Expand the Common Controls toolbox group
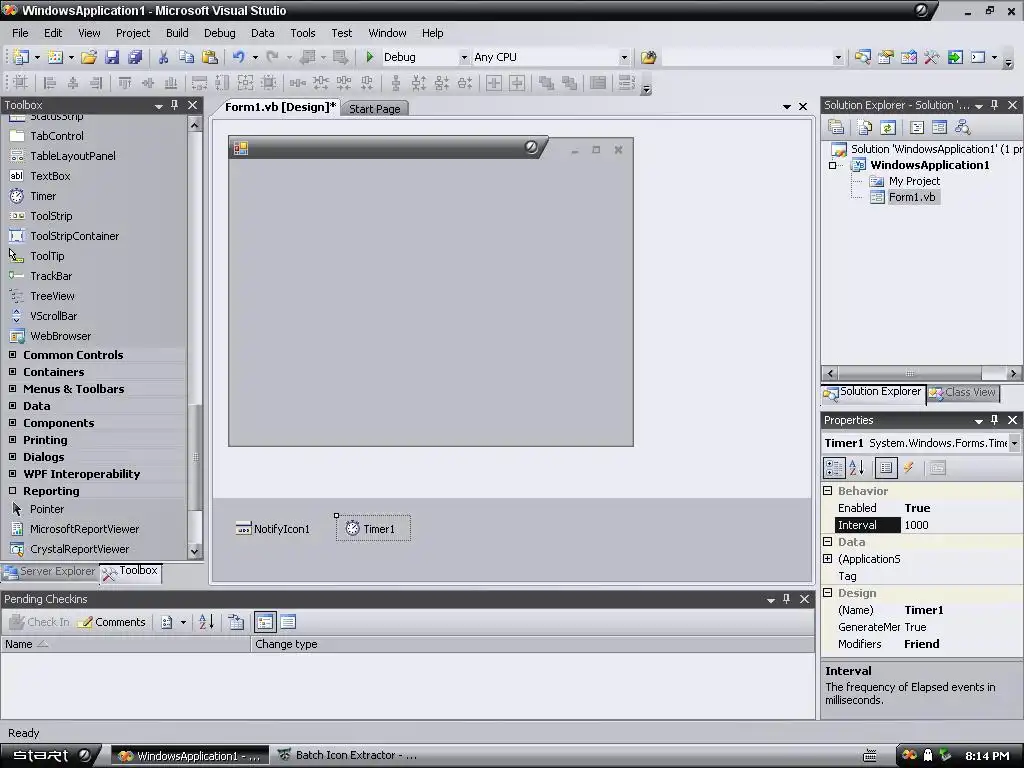 click(12, 355)
